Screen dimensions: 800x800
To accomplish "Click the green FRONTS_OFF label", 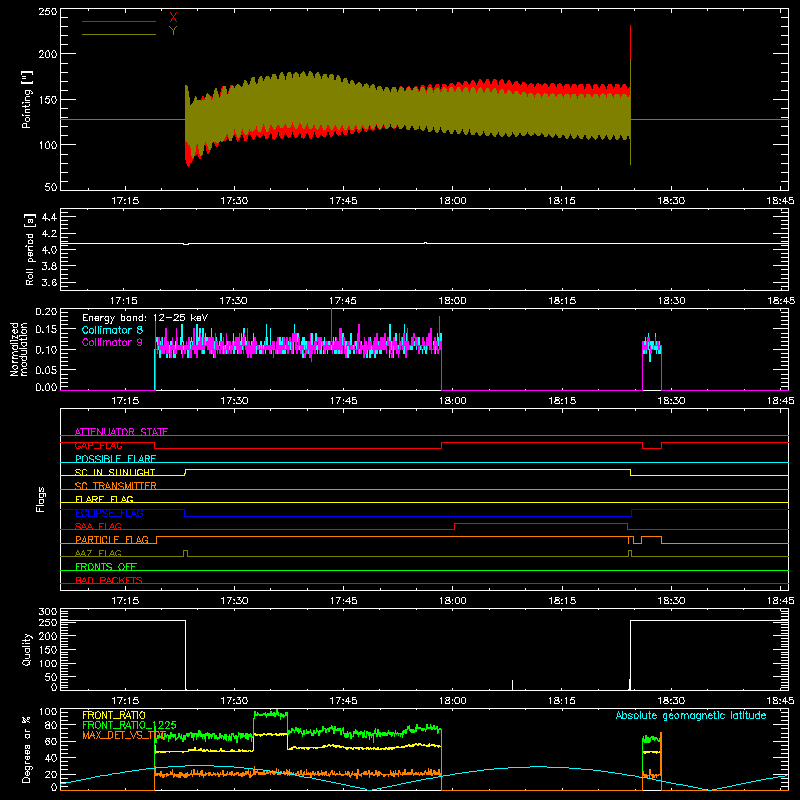I will [106, 567].
